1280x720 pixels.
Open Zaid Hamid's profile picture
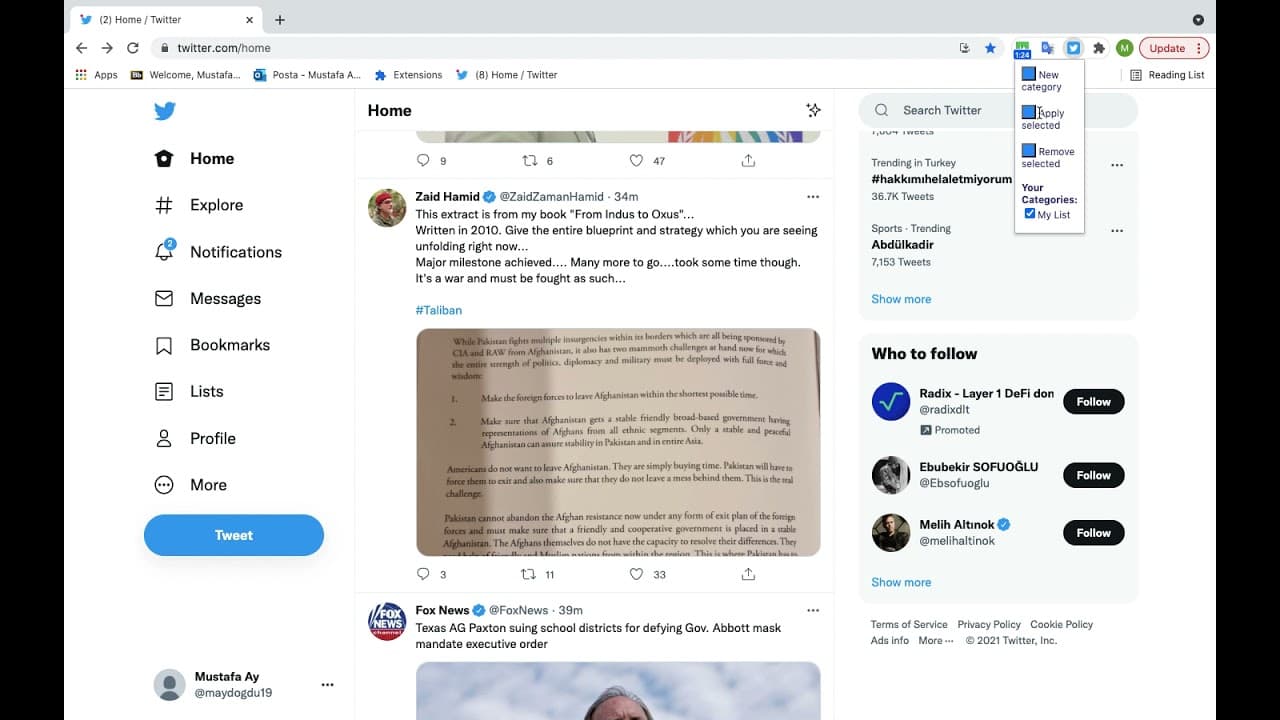[x=387, y=208]
